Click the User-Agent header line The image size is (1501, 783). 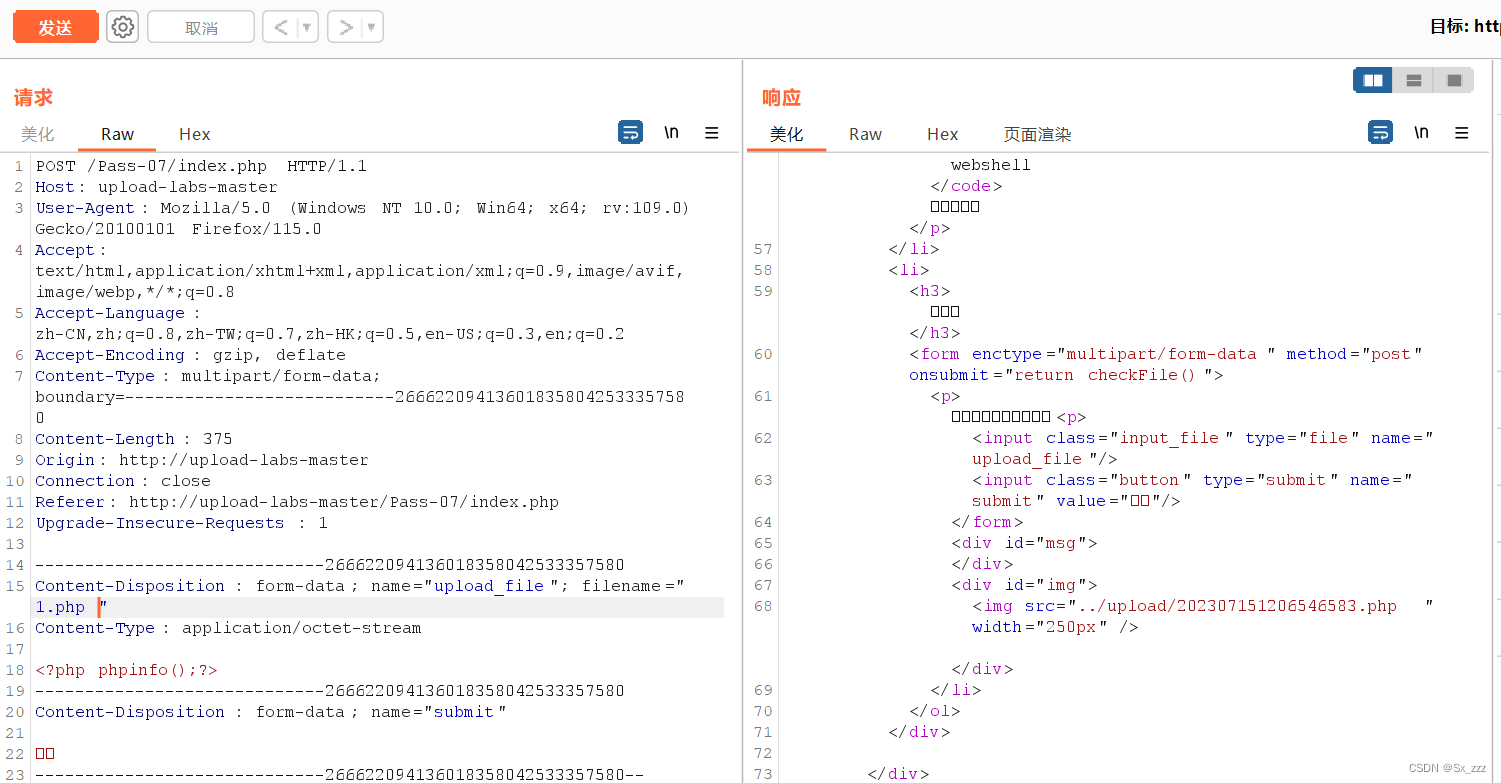click(x=363, y=208)
